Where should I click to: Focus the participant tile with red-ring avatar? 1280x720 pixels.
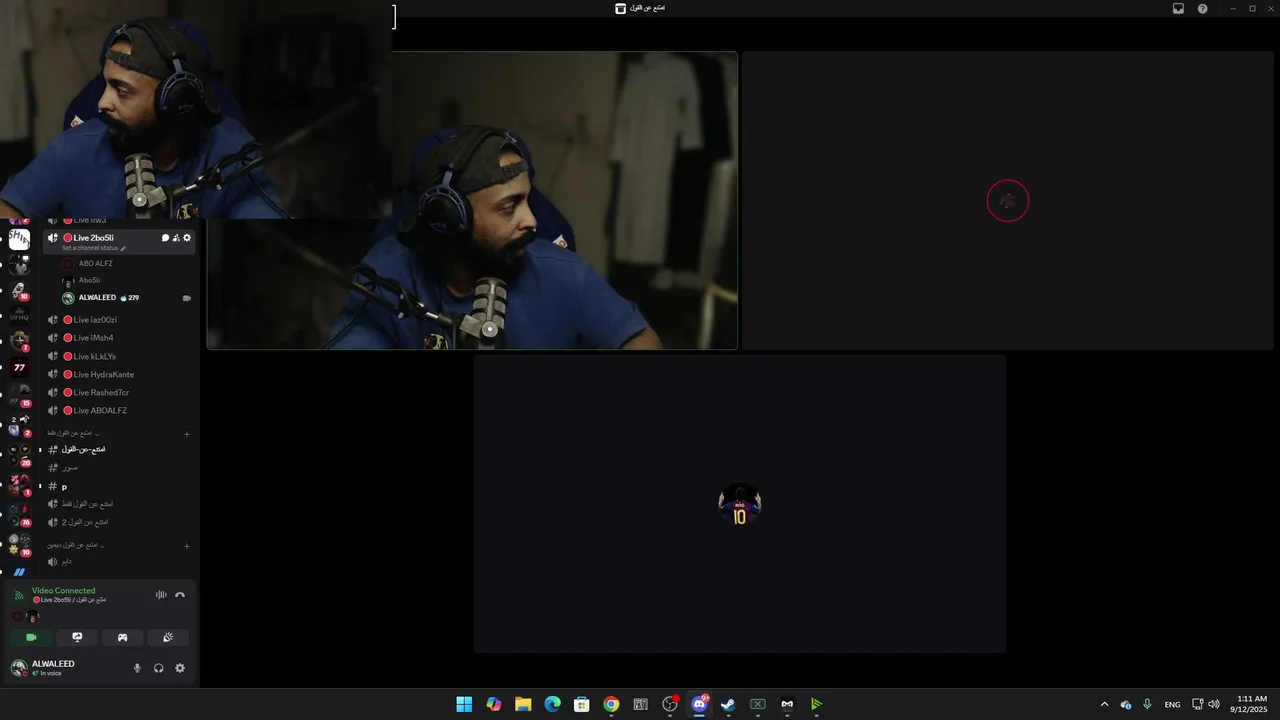(1008, 200)
